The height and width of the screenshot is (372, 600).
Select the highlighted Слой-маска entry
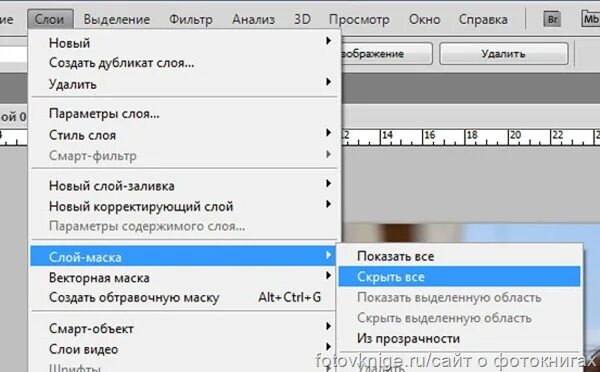tap(184, 256)
